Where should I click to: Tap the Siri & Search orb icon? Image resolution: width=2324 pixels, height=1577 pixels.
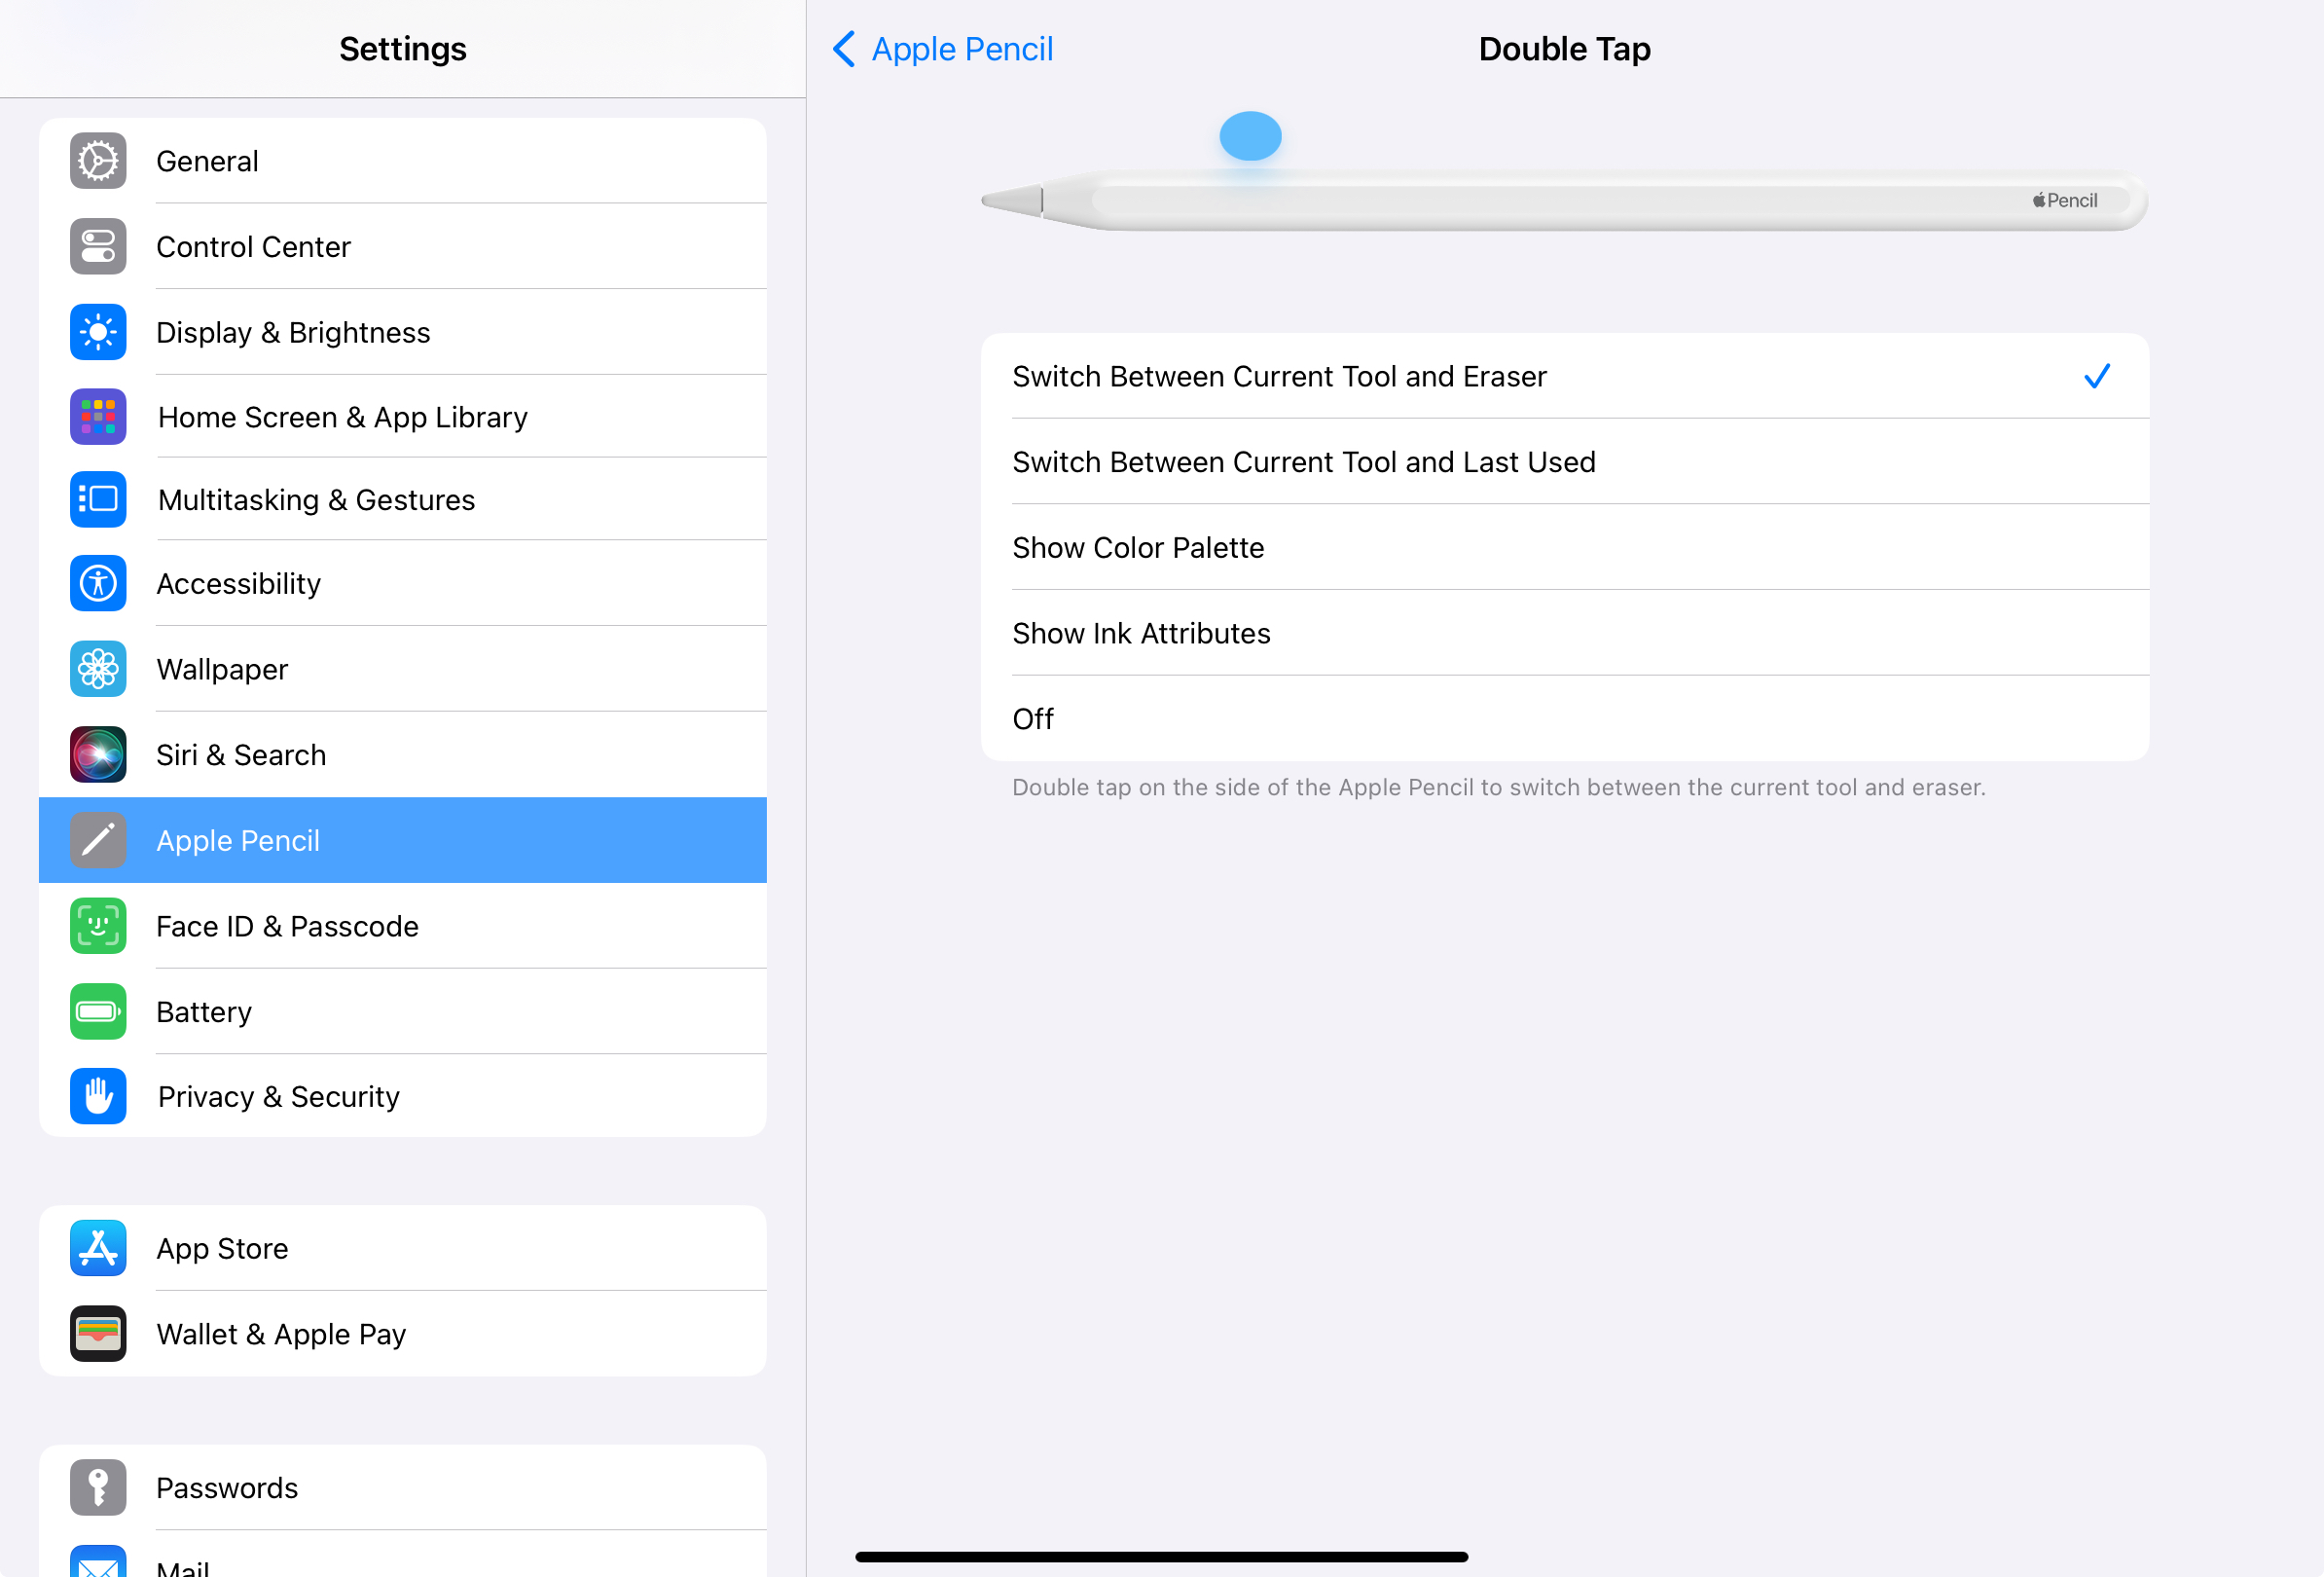[98, 754]
